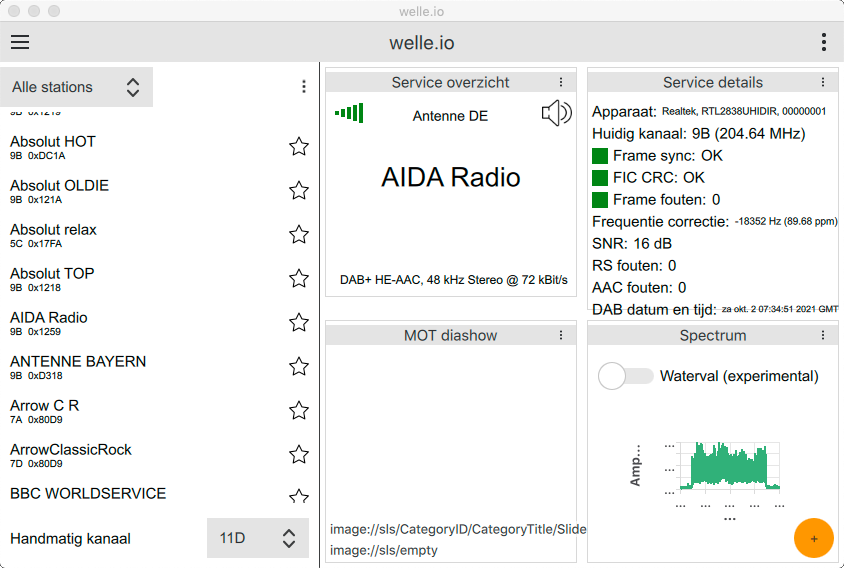Click the green signal strength indicator
The image size is (844, 568).
(x=349, y=113)
